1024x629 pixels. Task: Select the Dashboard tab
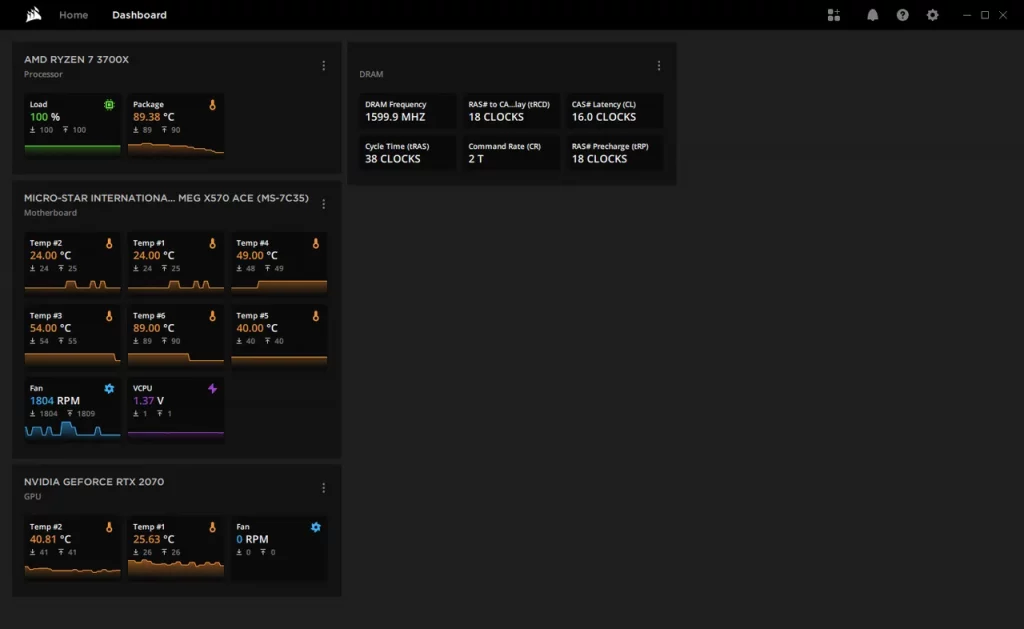click(139, 15)
